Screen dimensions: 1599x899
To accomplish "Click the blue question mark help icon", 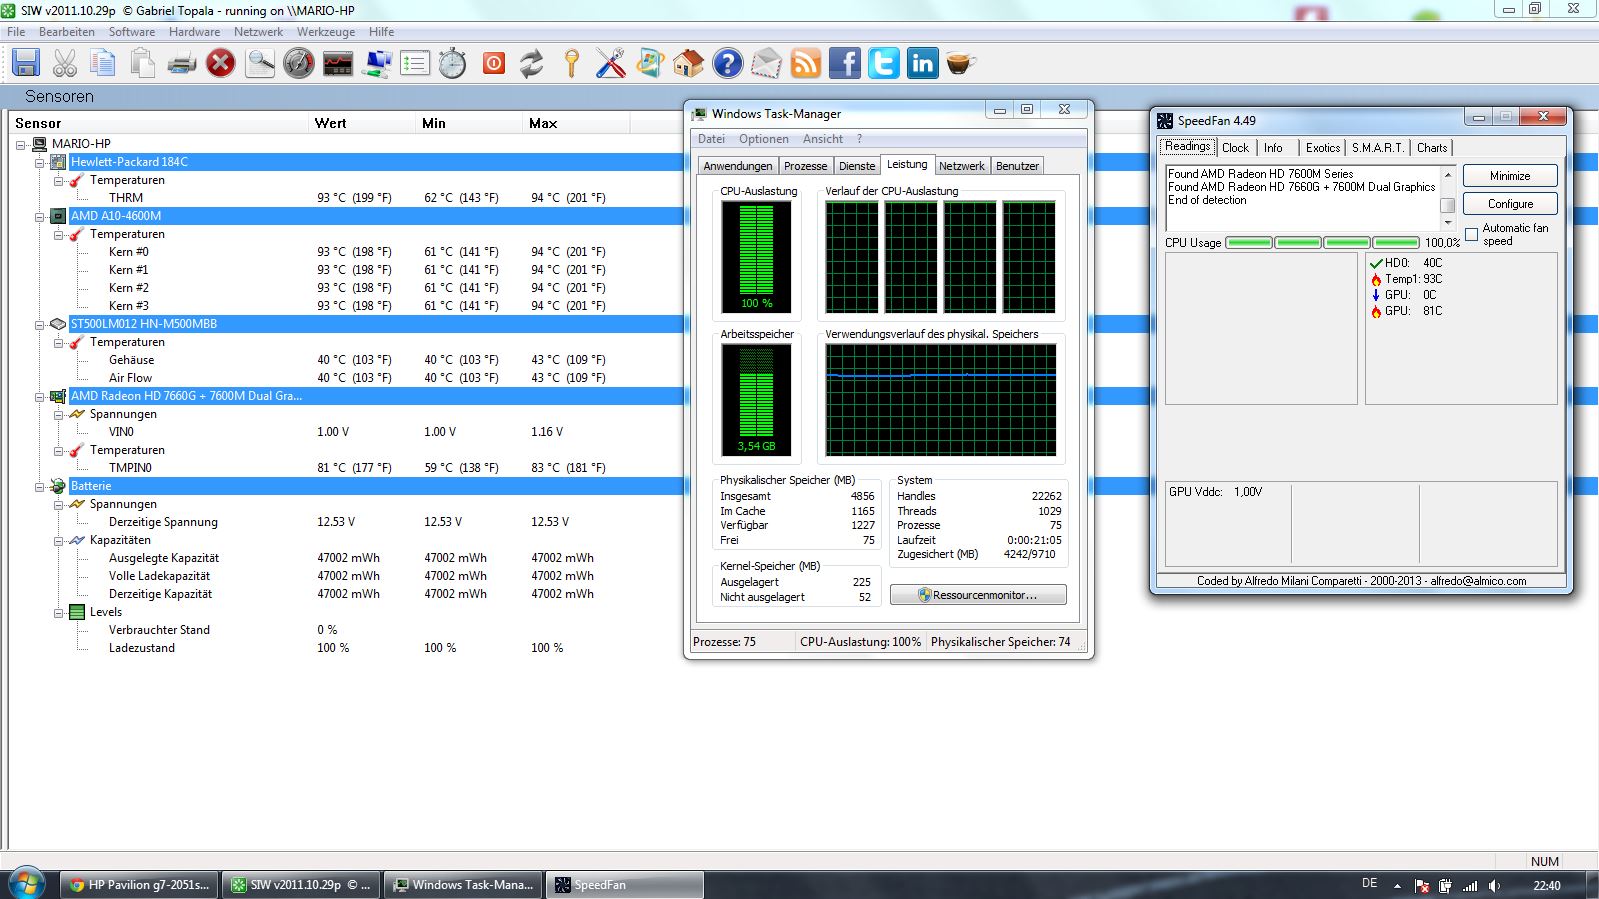I will pyautogui.click(x=727, y=63).
